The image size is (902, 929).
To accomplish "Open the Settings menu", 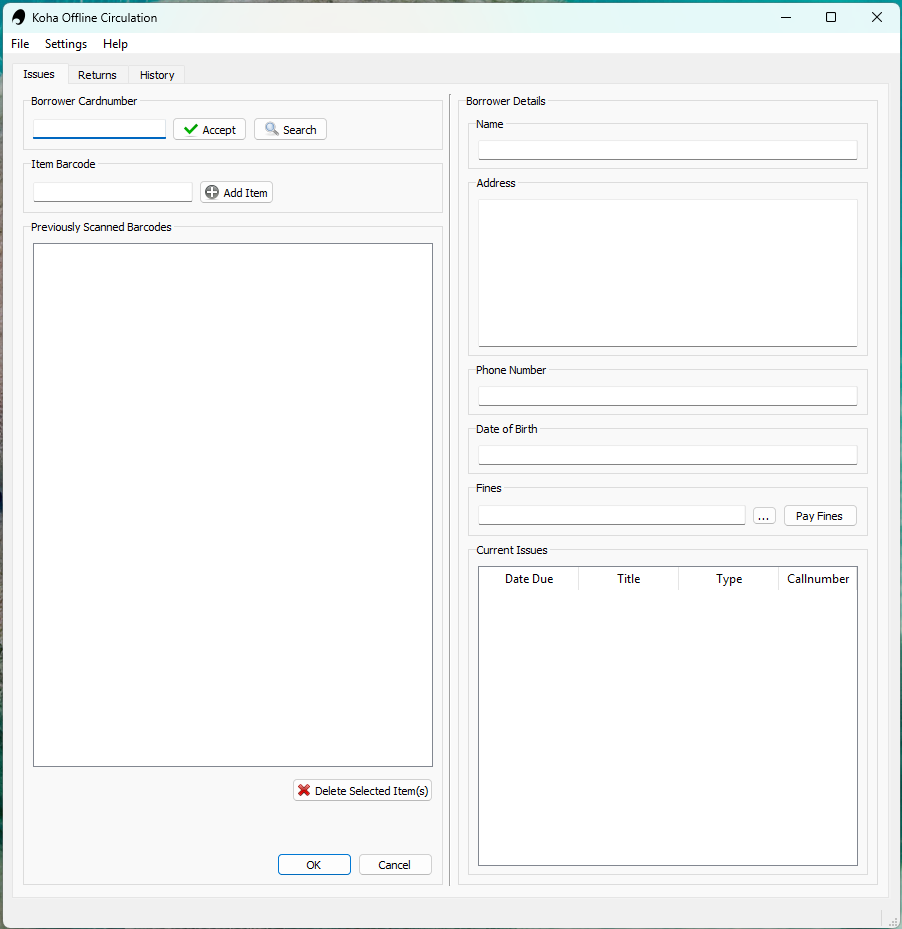I will (66, 44).
